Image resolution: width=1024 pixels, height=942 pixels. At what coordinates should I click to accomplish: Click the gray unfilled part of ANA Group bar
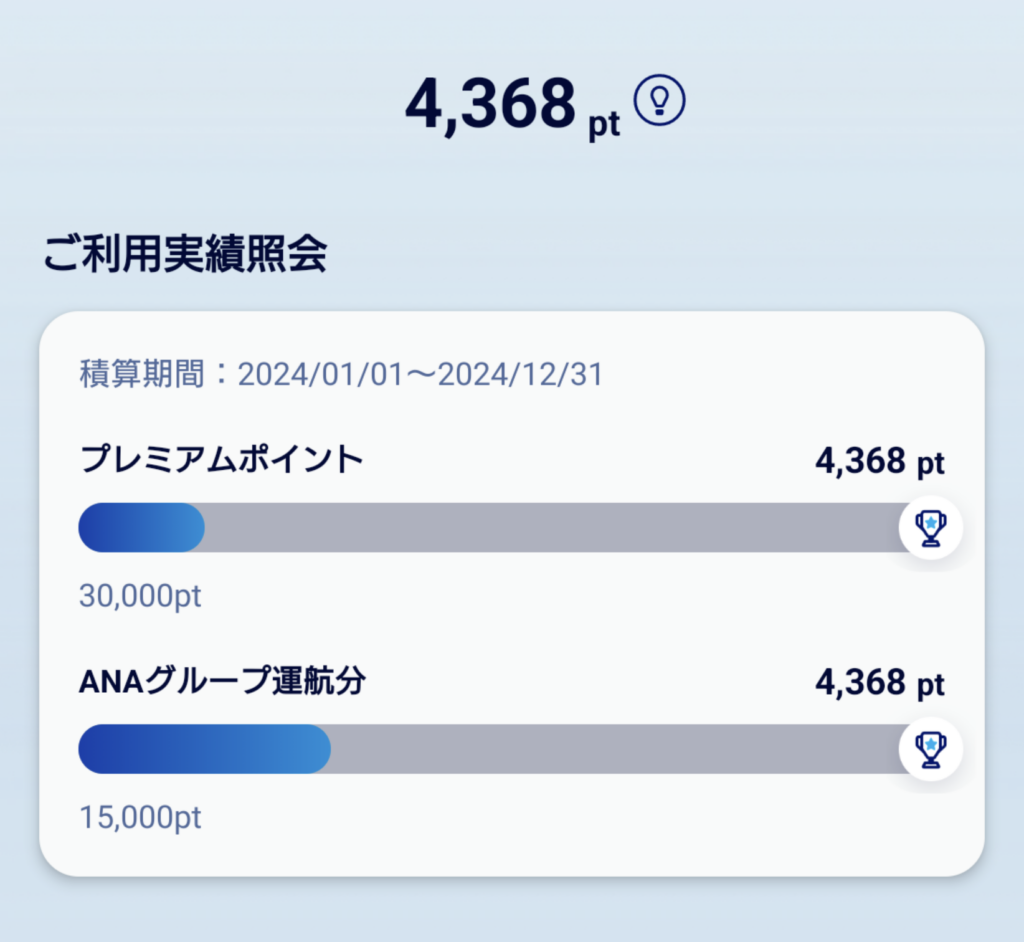615,749
